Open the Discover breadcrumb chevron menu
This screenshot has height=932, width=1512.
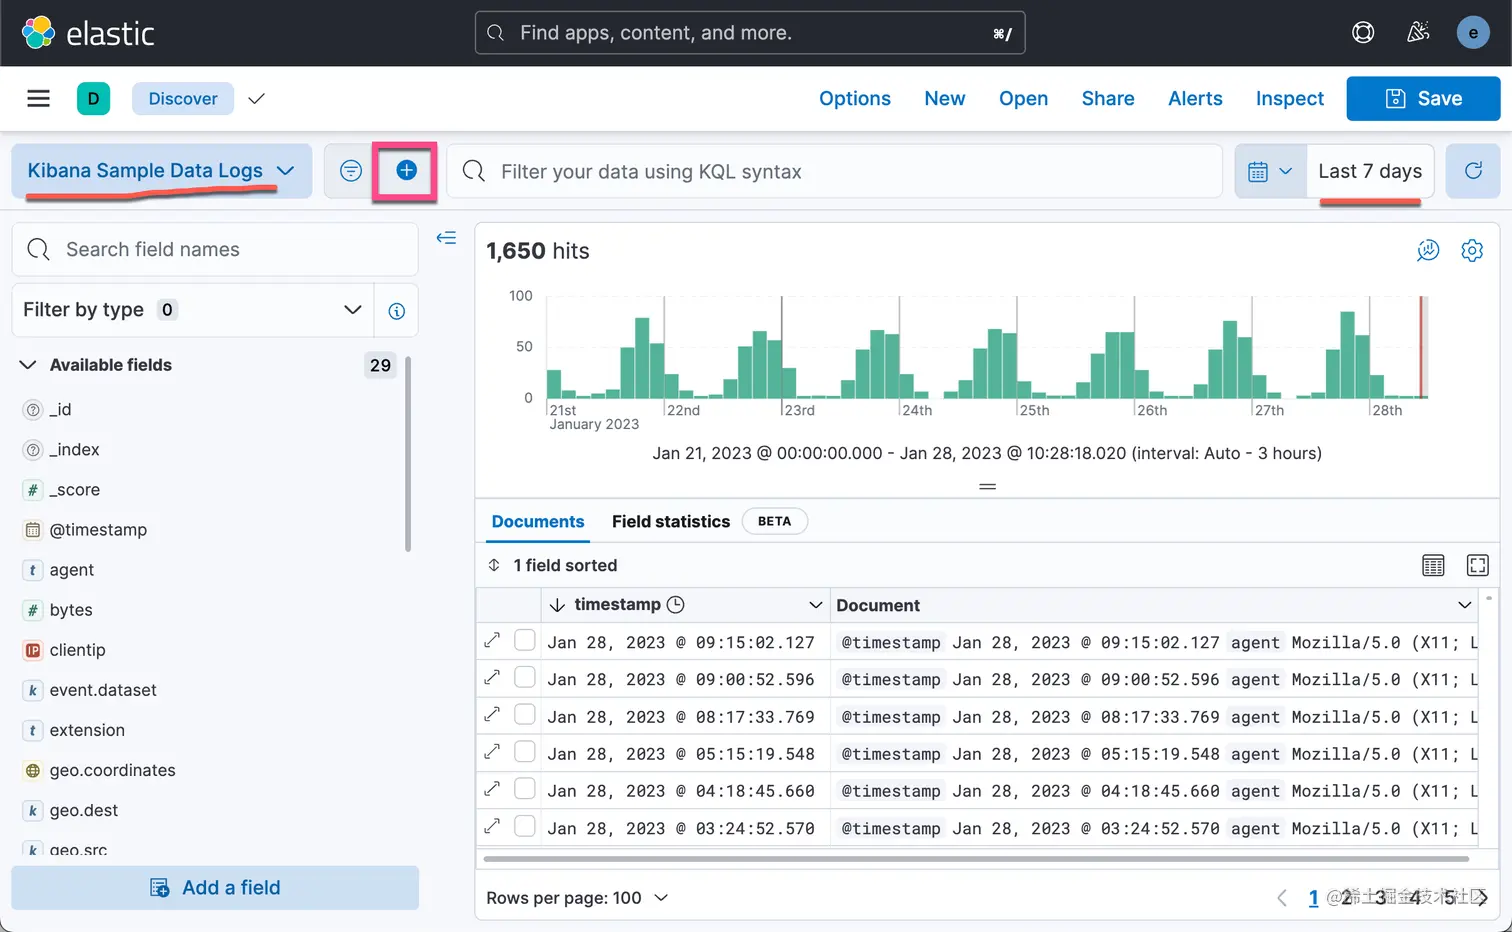tap(256, 98)
